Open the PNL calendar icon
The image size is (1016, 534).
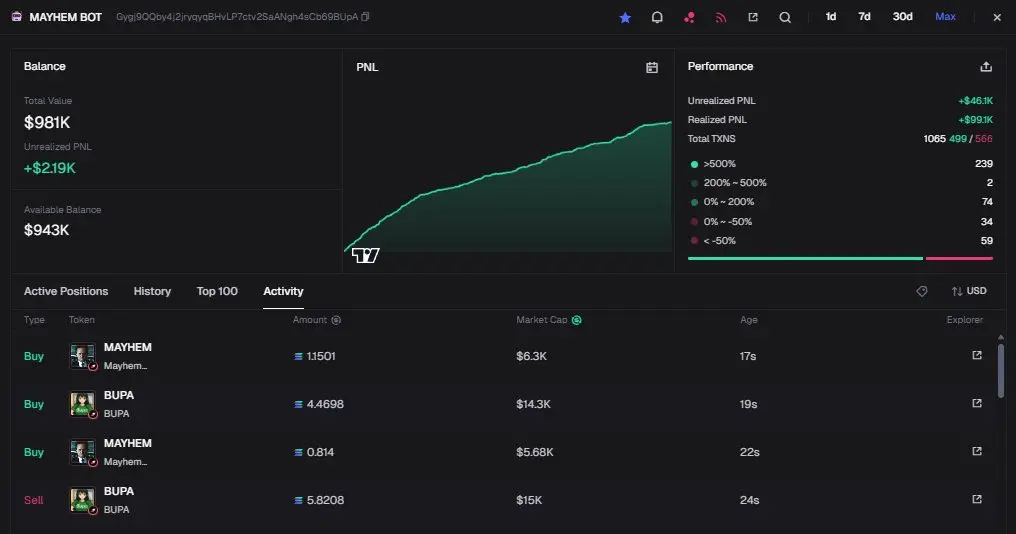tap(652, 67)
